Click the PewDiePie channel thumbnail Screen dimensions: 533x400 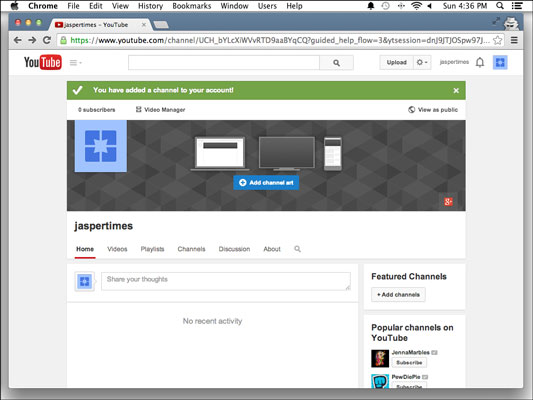point(380,381)
